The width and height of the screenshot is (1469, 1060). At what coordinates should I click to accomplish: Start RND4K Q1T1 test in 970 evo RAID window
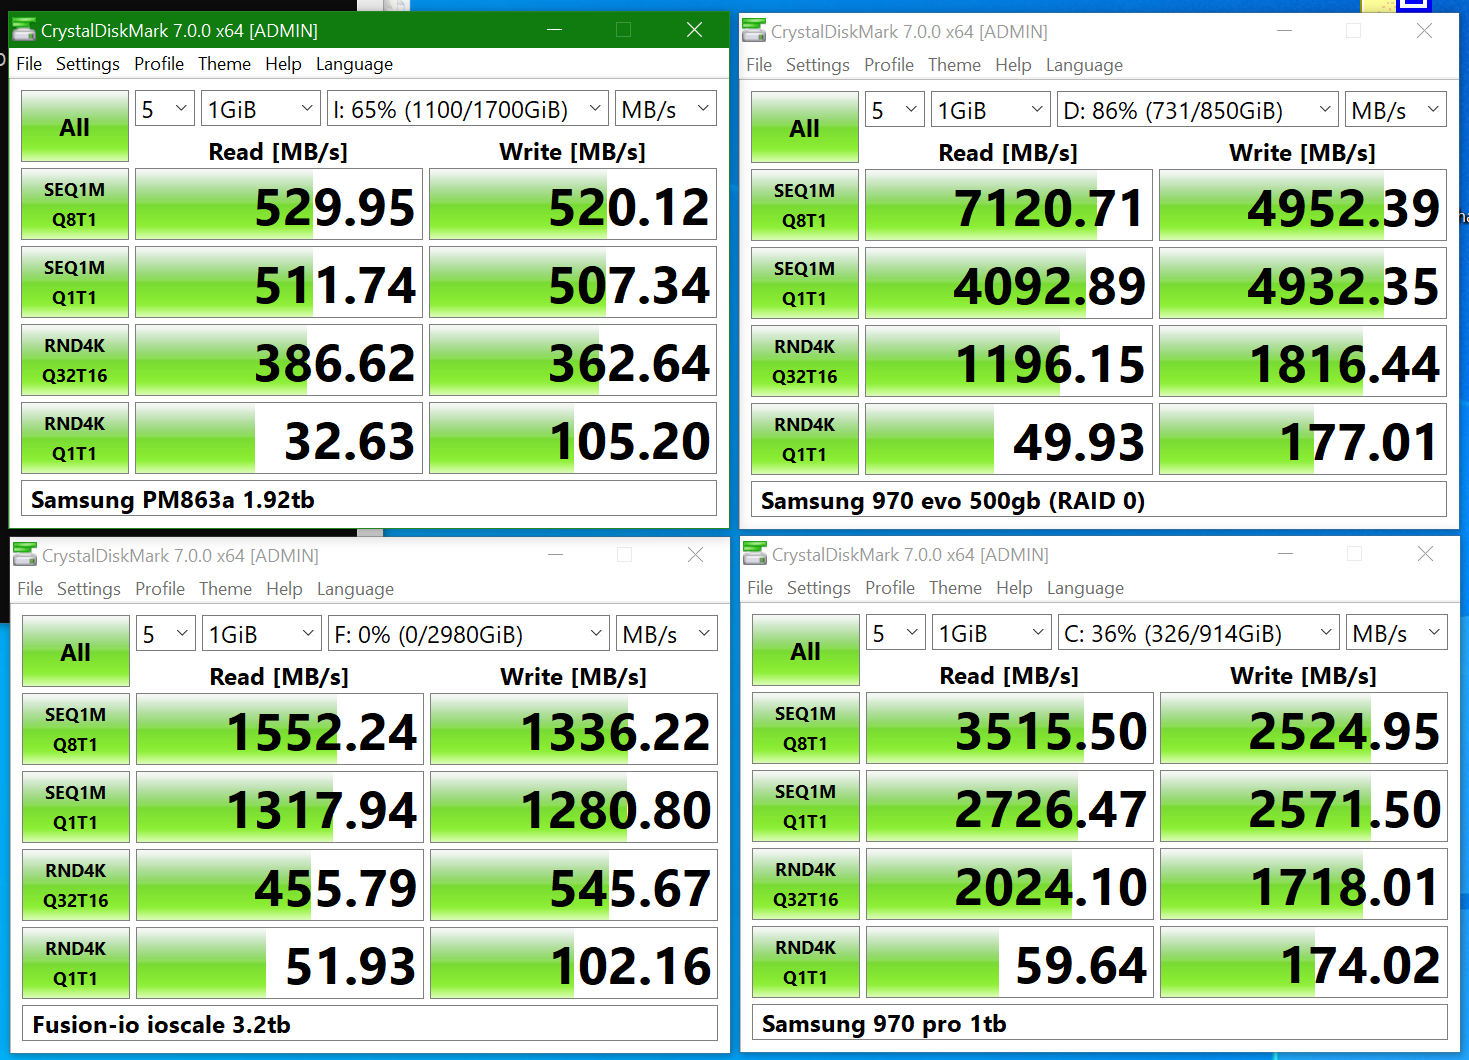pos(805,439)
